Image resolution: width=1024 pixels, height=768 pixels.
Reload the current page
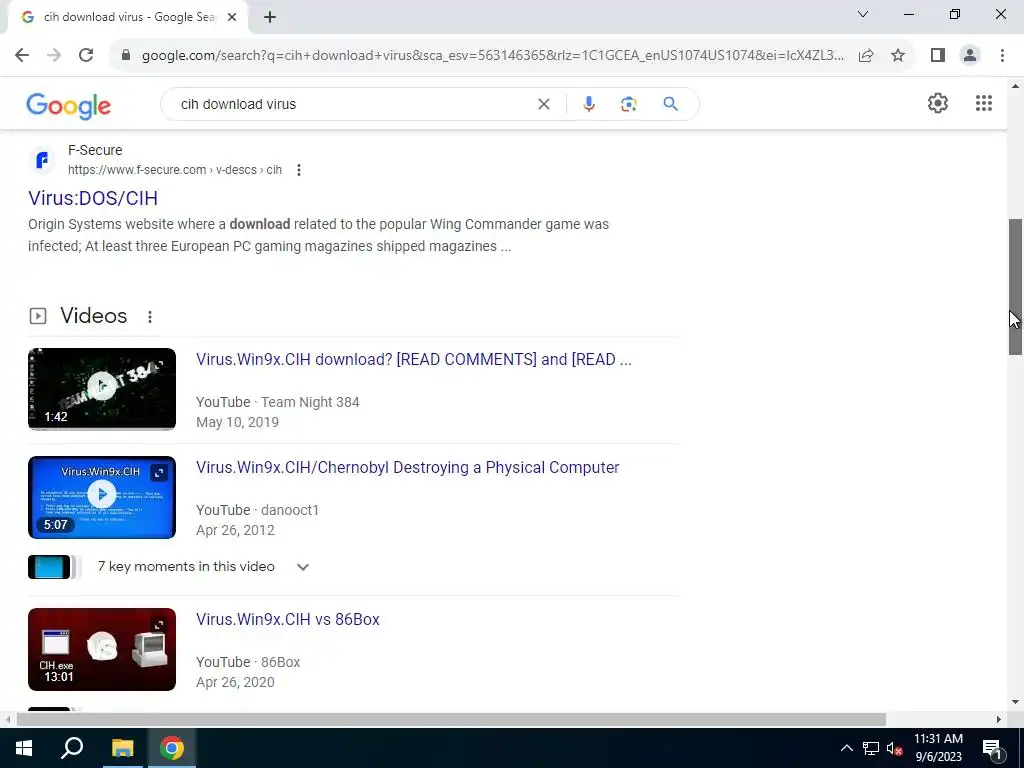pos(86,55)
